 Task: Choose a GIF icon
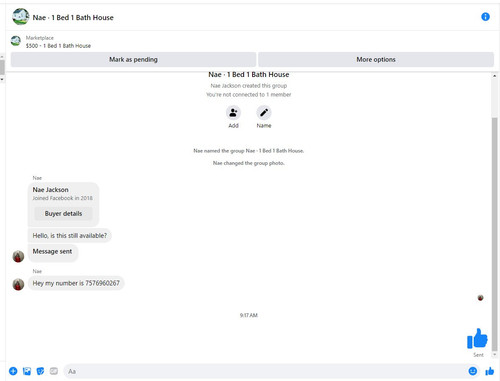click(54, 371)
